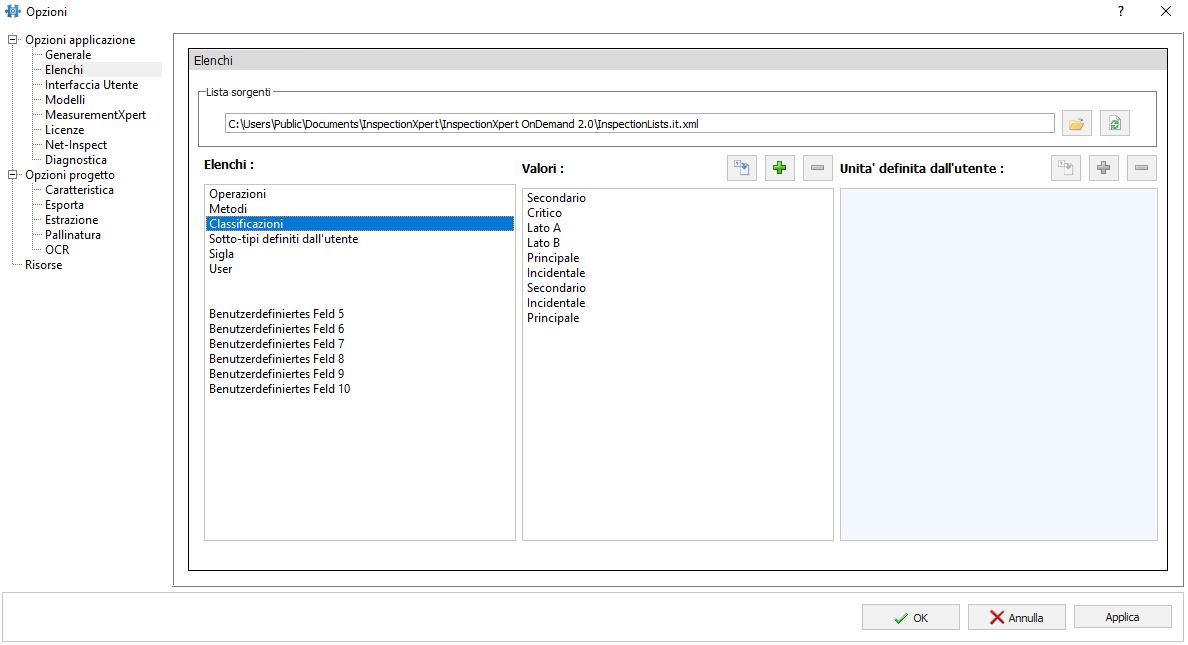
Task: Go to Modelli options
Action: [65, 100]
